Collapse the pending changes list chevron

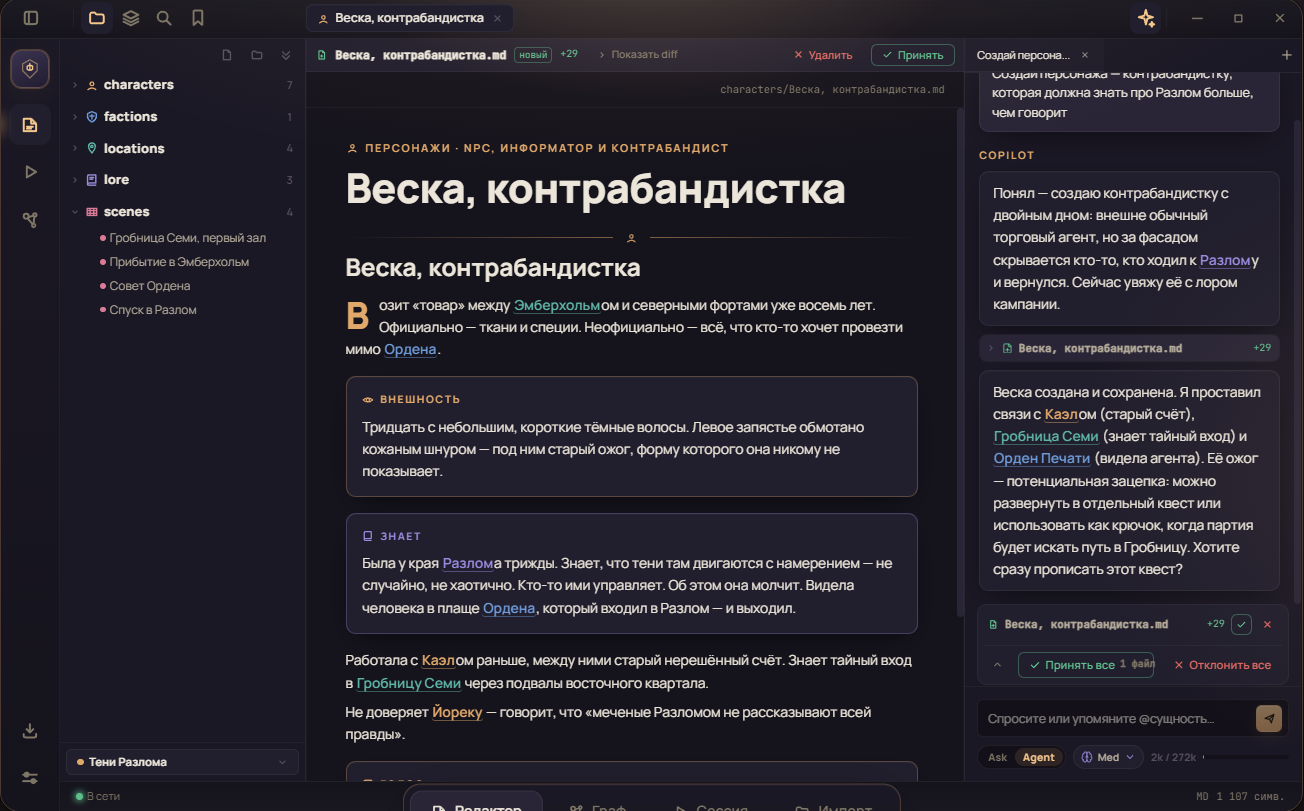(997, 665)
